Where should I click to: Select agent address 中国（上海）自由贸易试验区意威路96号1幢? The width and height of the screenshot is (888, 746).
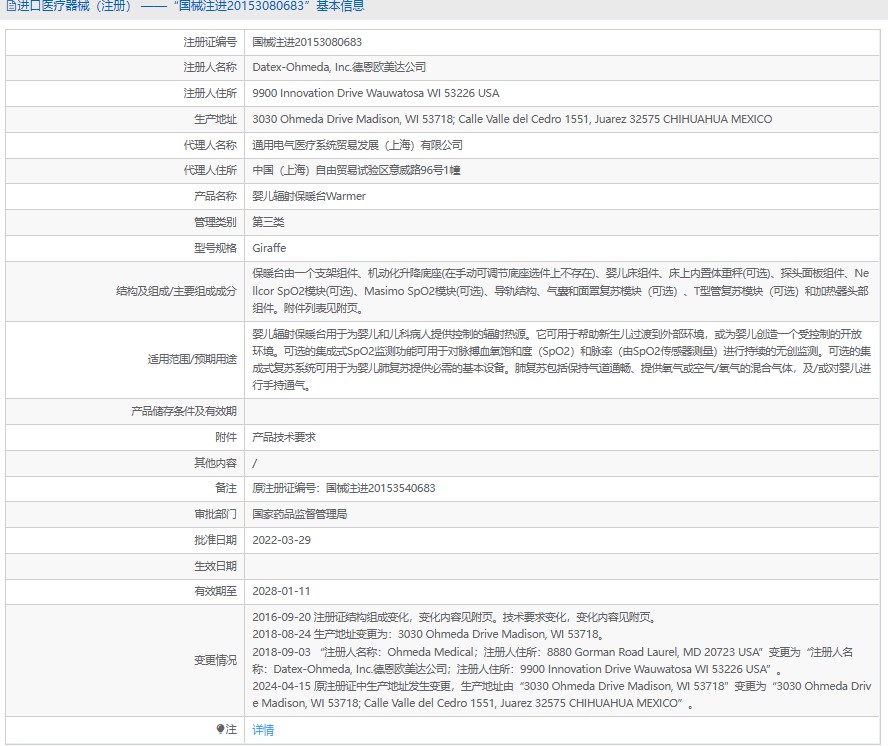coord(356,170)
